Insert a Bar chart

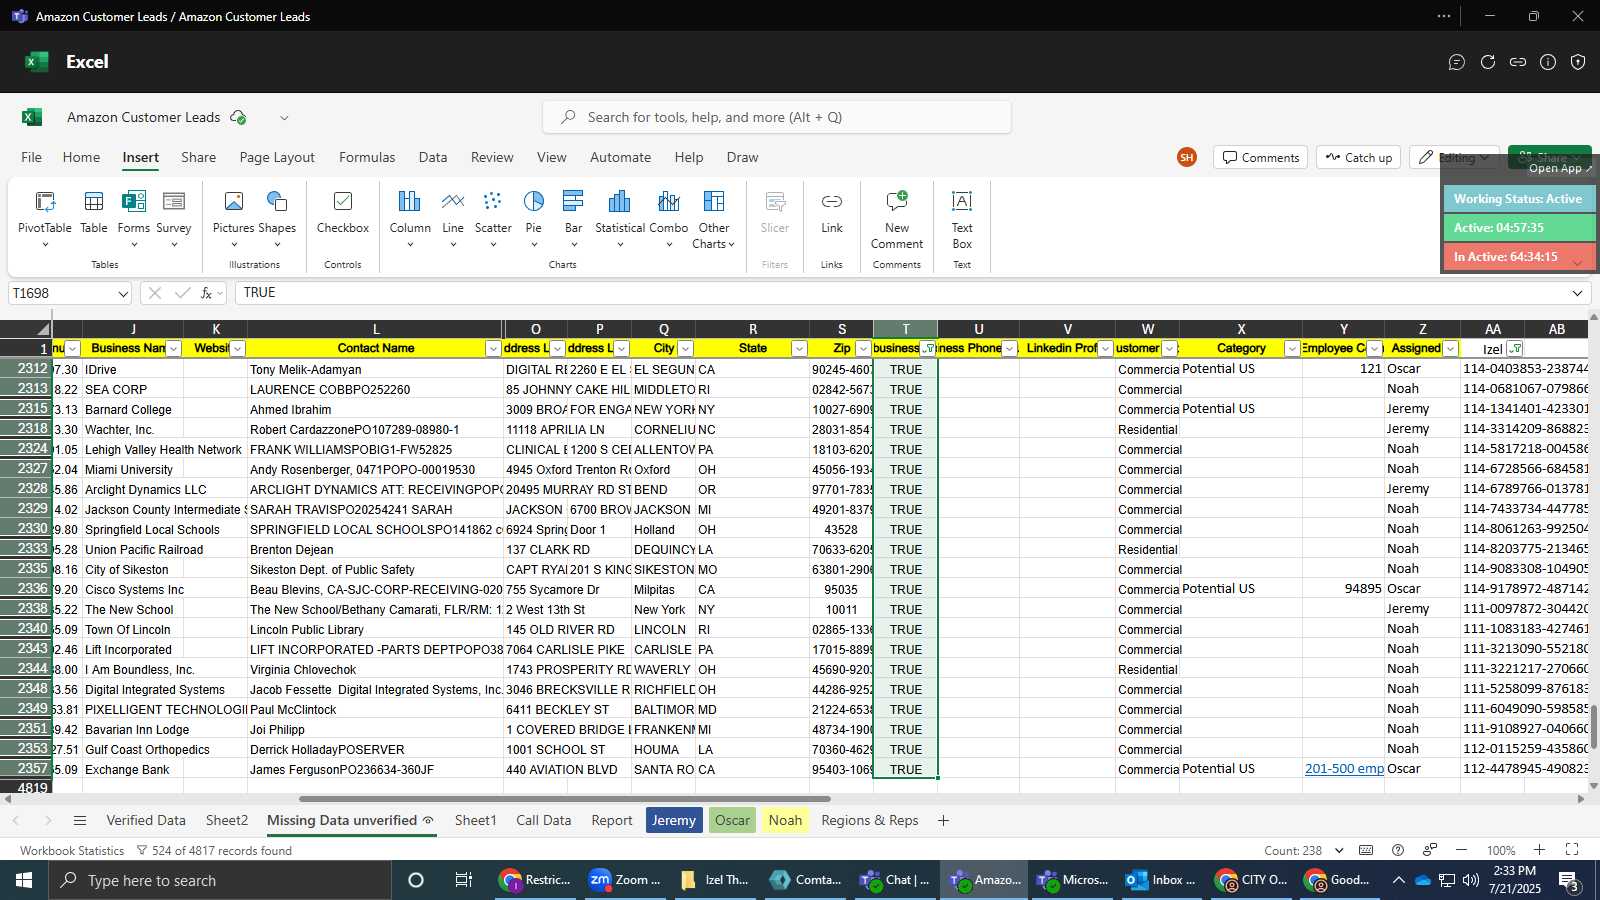[x=573, y=218]
